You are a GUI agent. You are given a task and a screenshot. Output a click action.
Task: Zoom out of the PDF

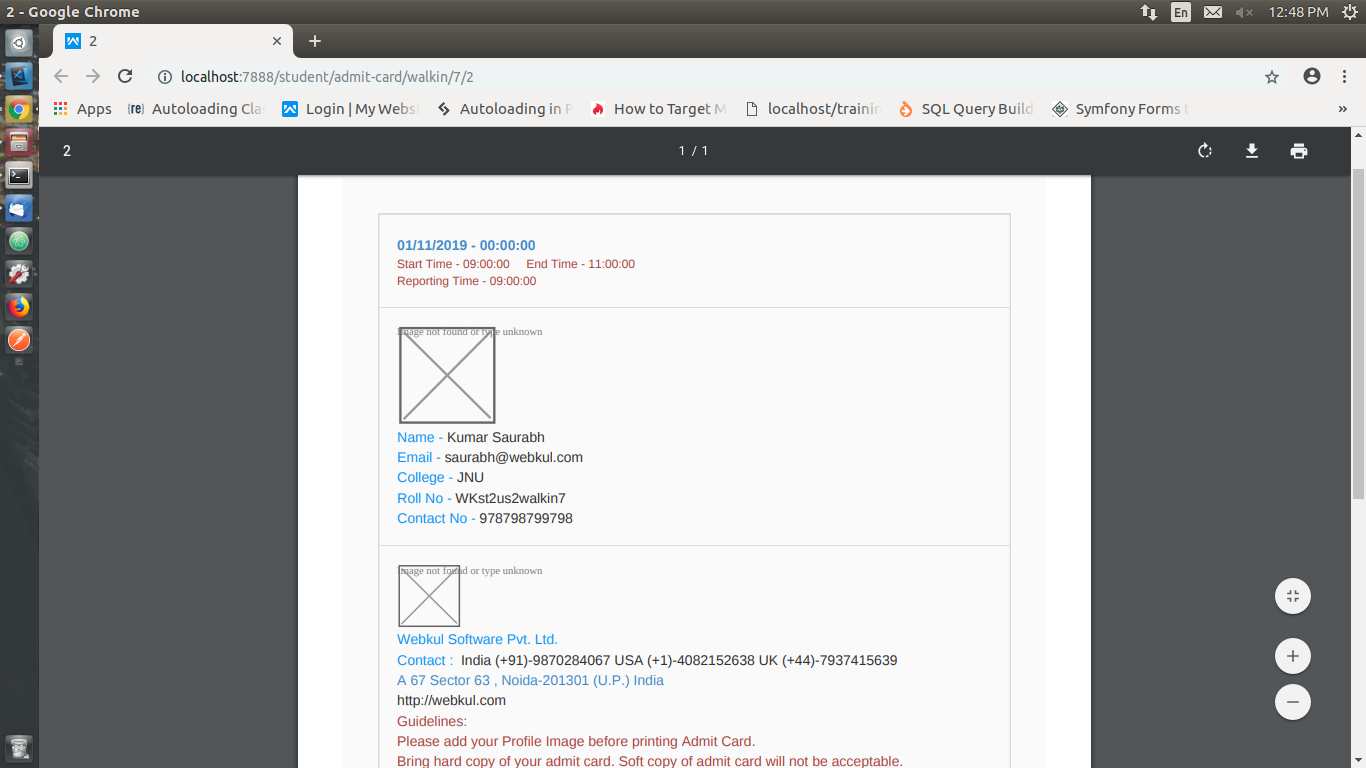click(1292, 701)
